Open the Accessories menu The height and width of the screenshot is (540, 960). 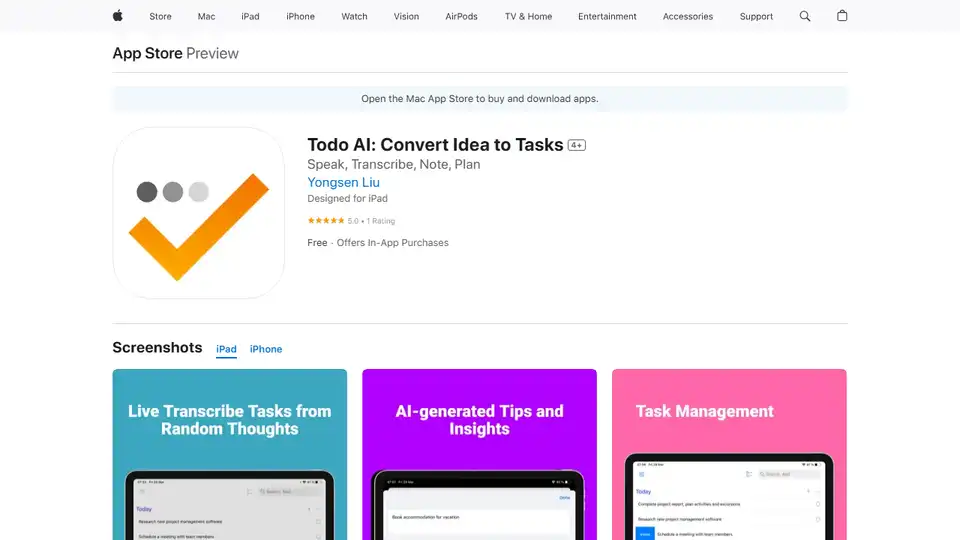[688, 17]
